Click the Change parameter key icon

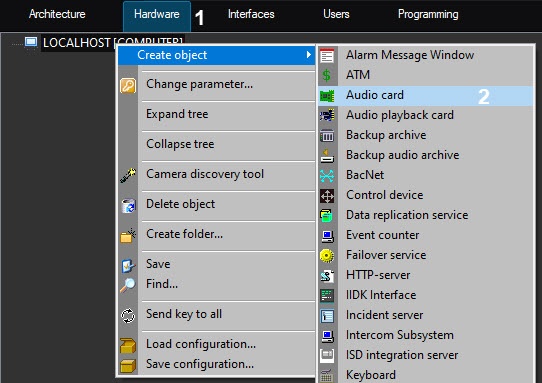pyautogui.click(x=128, y=85)
